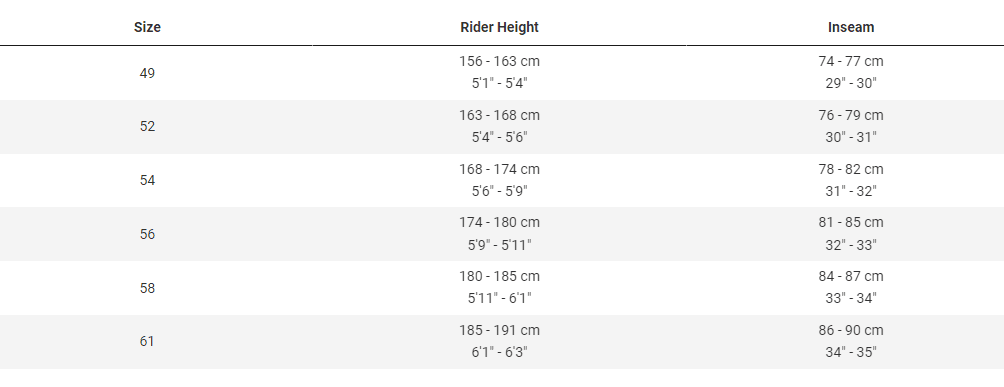
Task: Select size 49 cell
Action: [x=147, y=73]
